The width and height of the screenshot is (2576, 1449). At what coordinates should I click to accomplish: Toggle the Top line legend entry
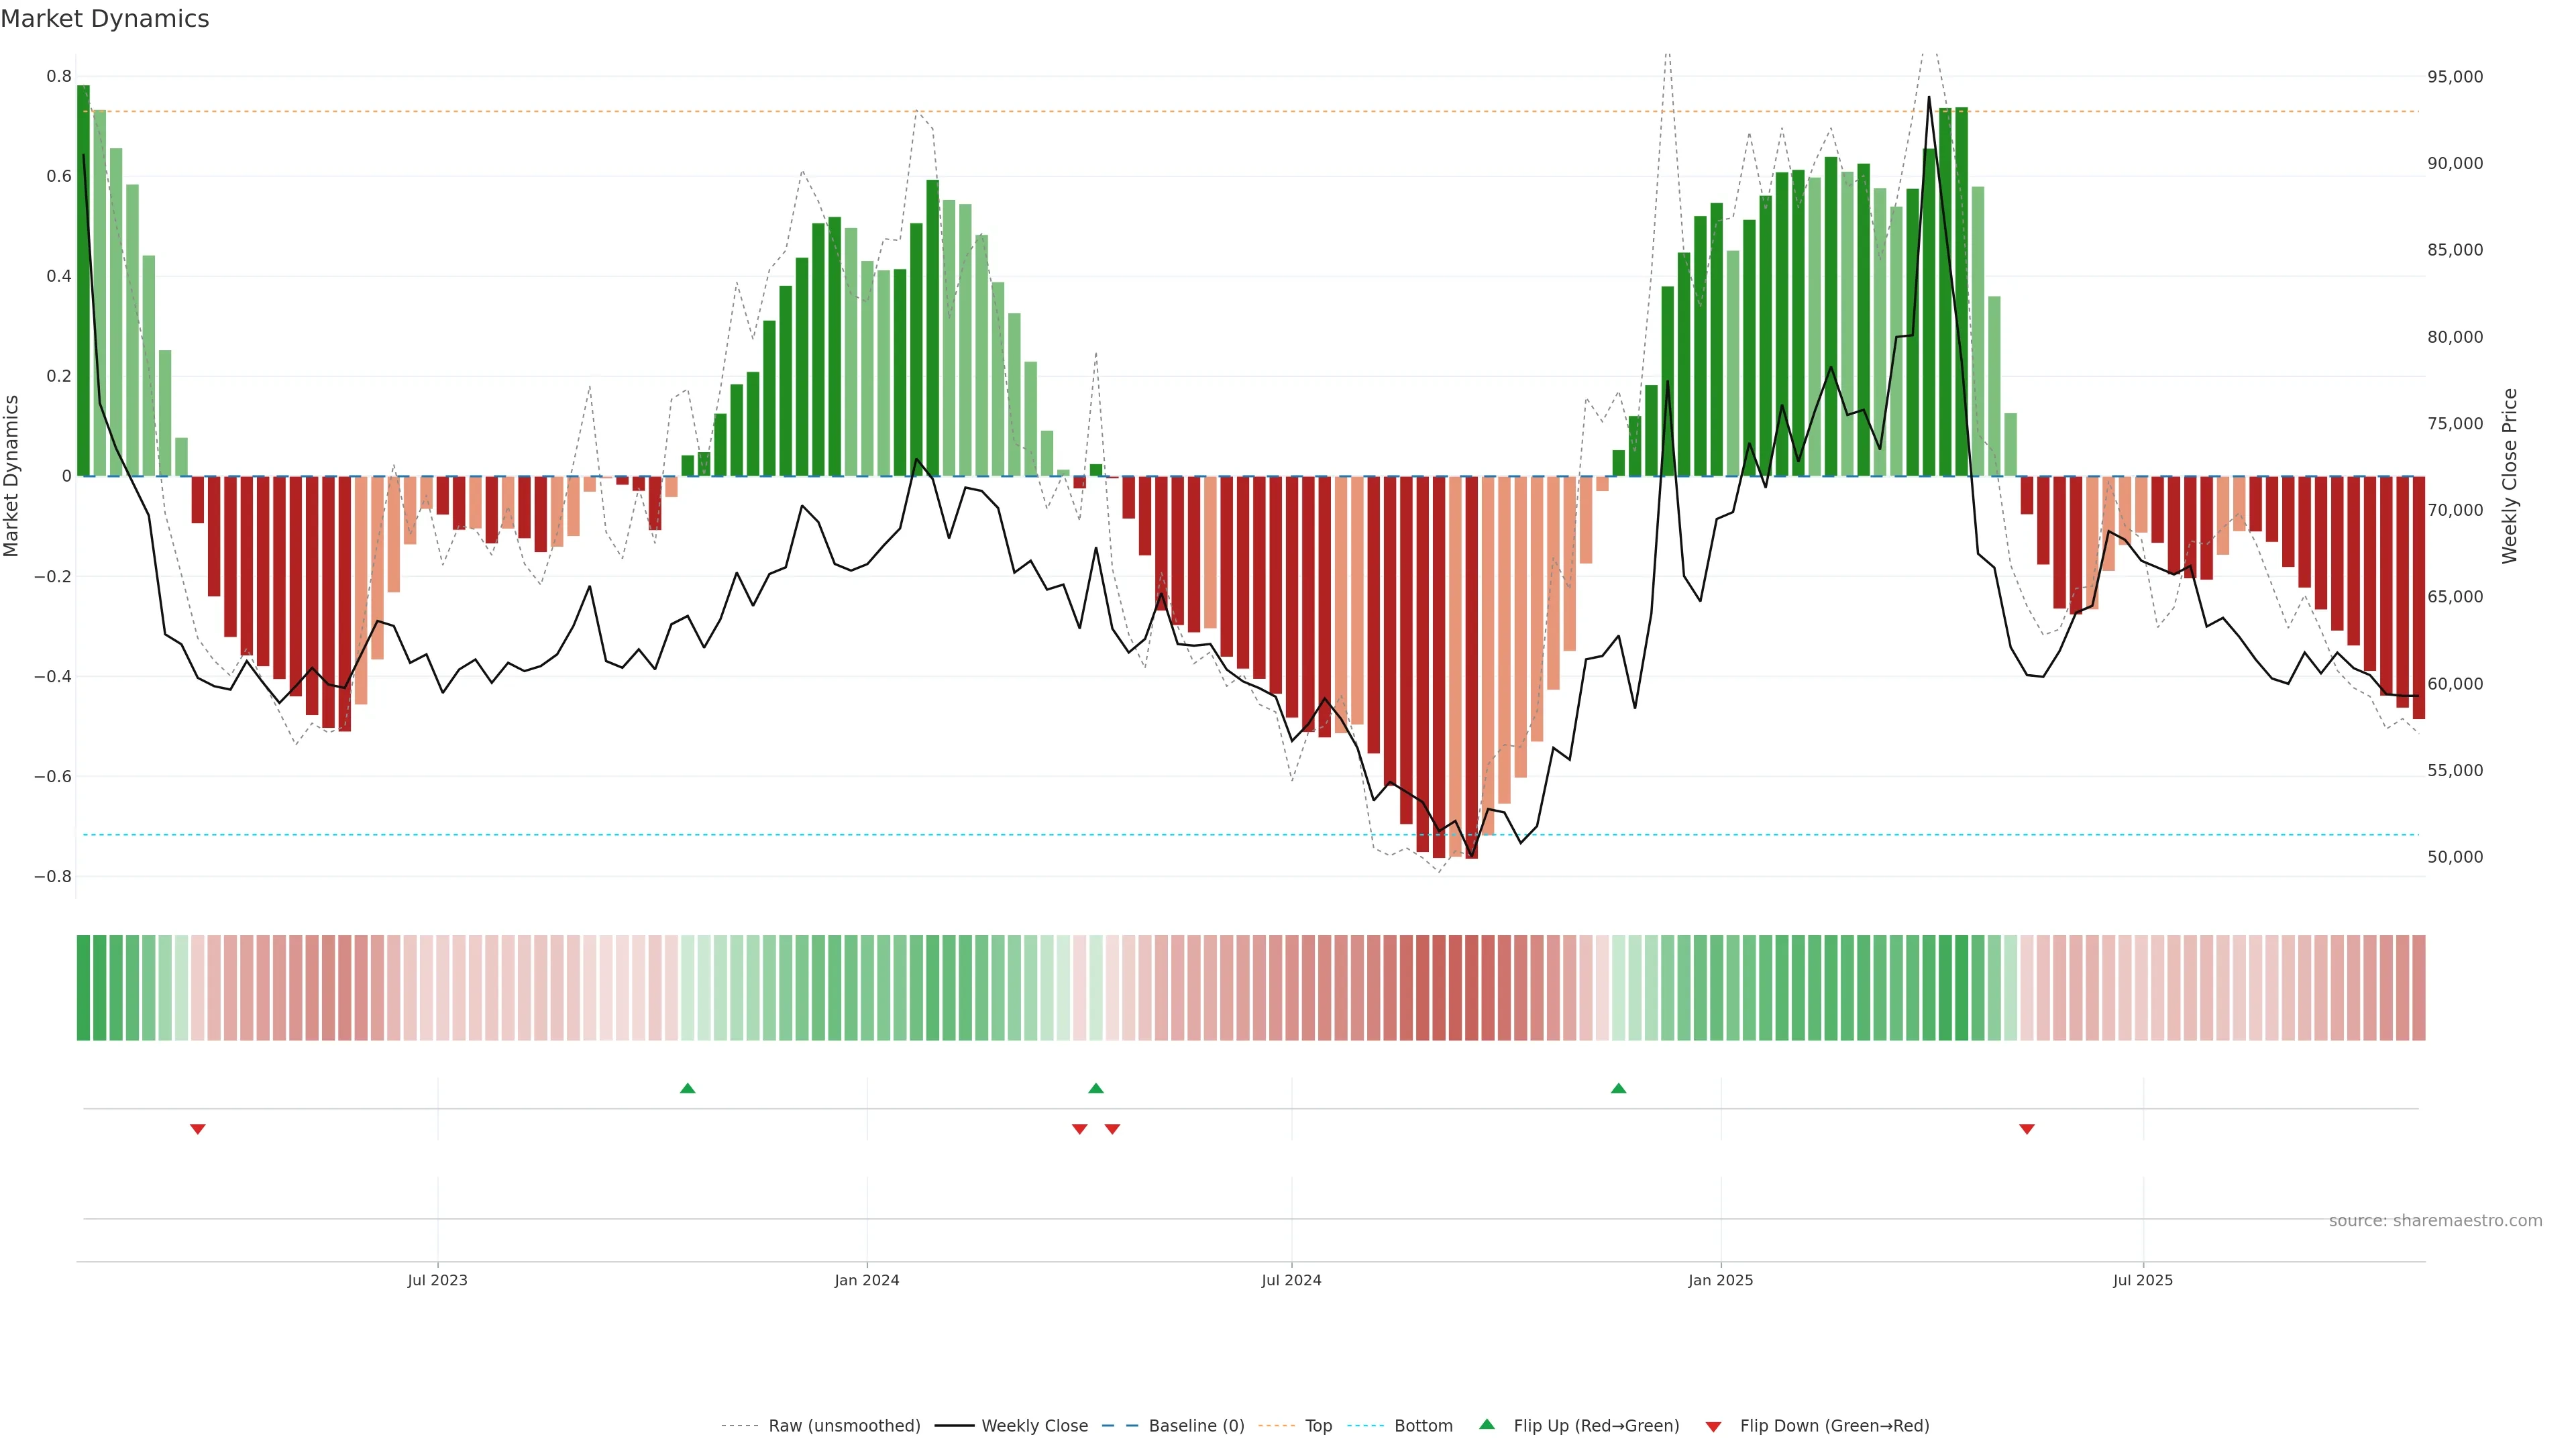pos(1318,1426)
